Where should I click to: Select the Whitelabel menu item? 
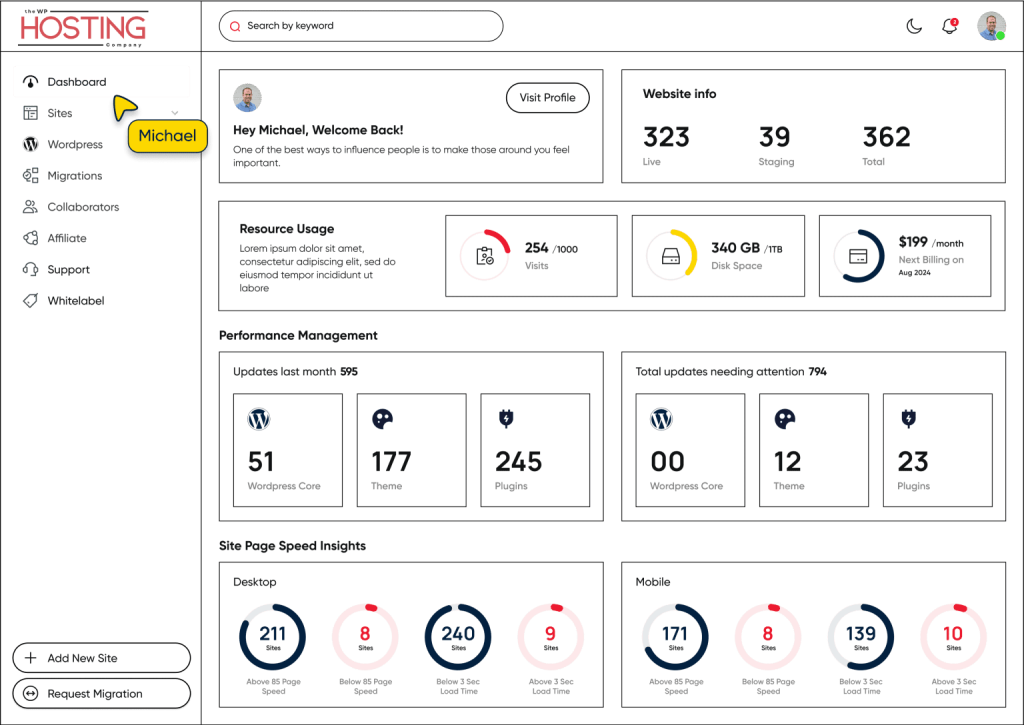(76, 301)
